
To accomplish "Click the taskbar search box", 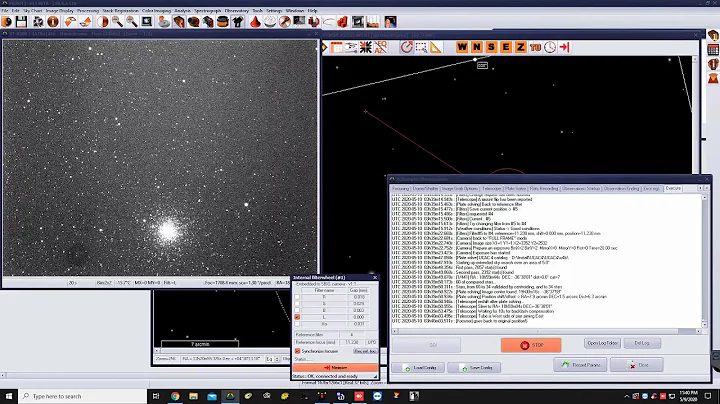I will [x=83, y=396].
